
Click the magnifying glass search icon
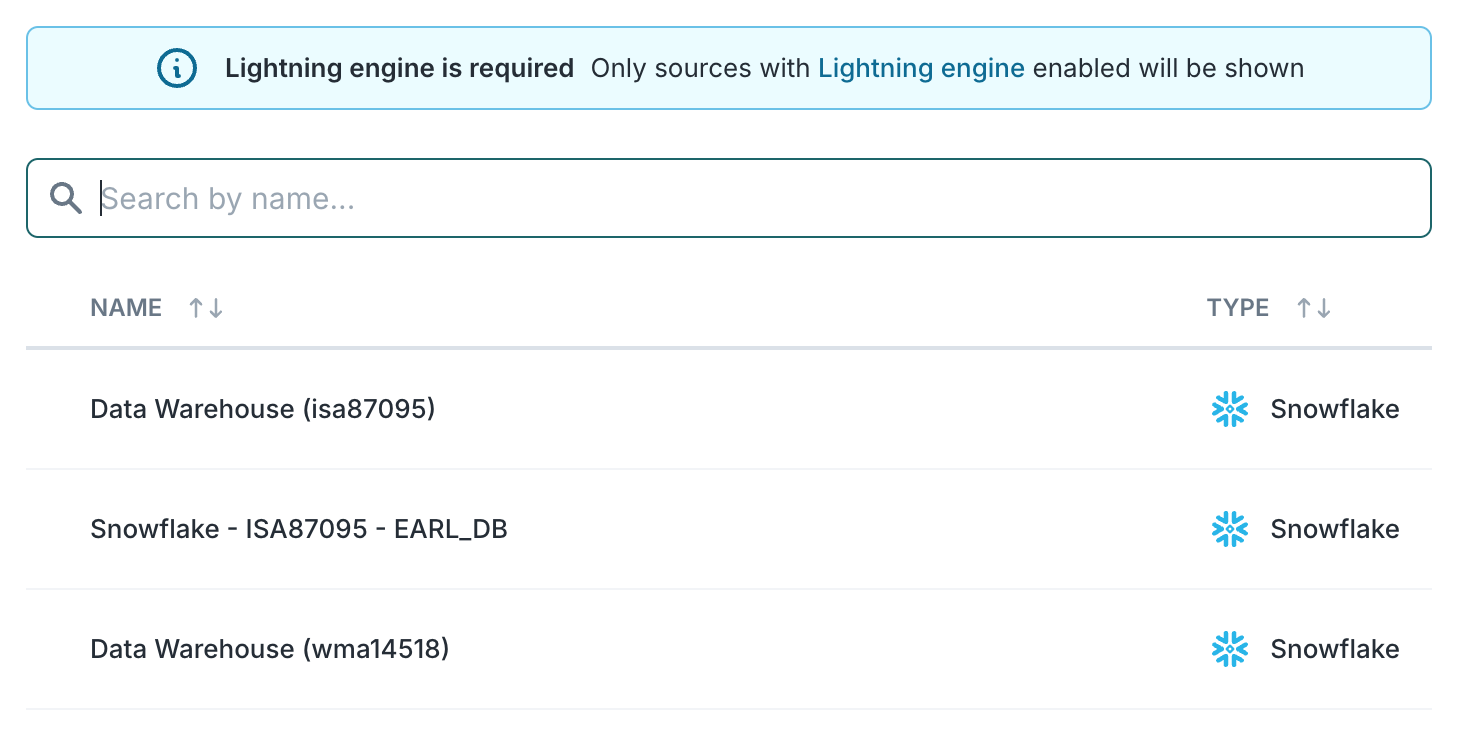pos(66,198)
